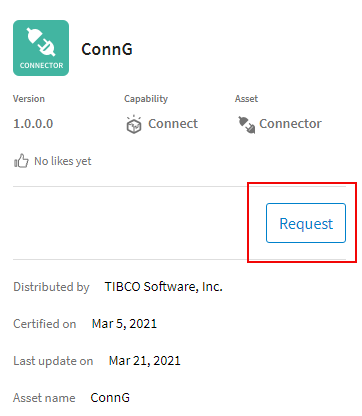Click the Connect capability cube icon
This screenshot has height=416, width=362.
pos(134,125)
